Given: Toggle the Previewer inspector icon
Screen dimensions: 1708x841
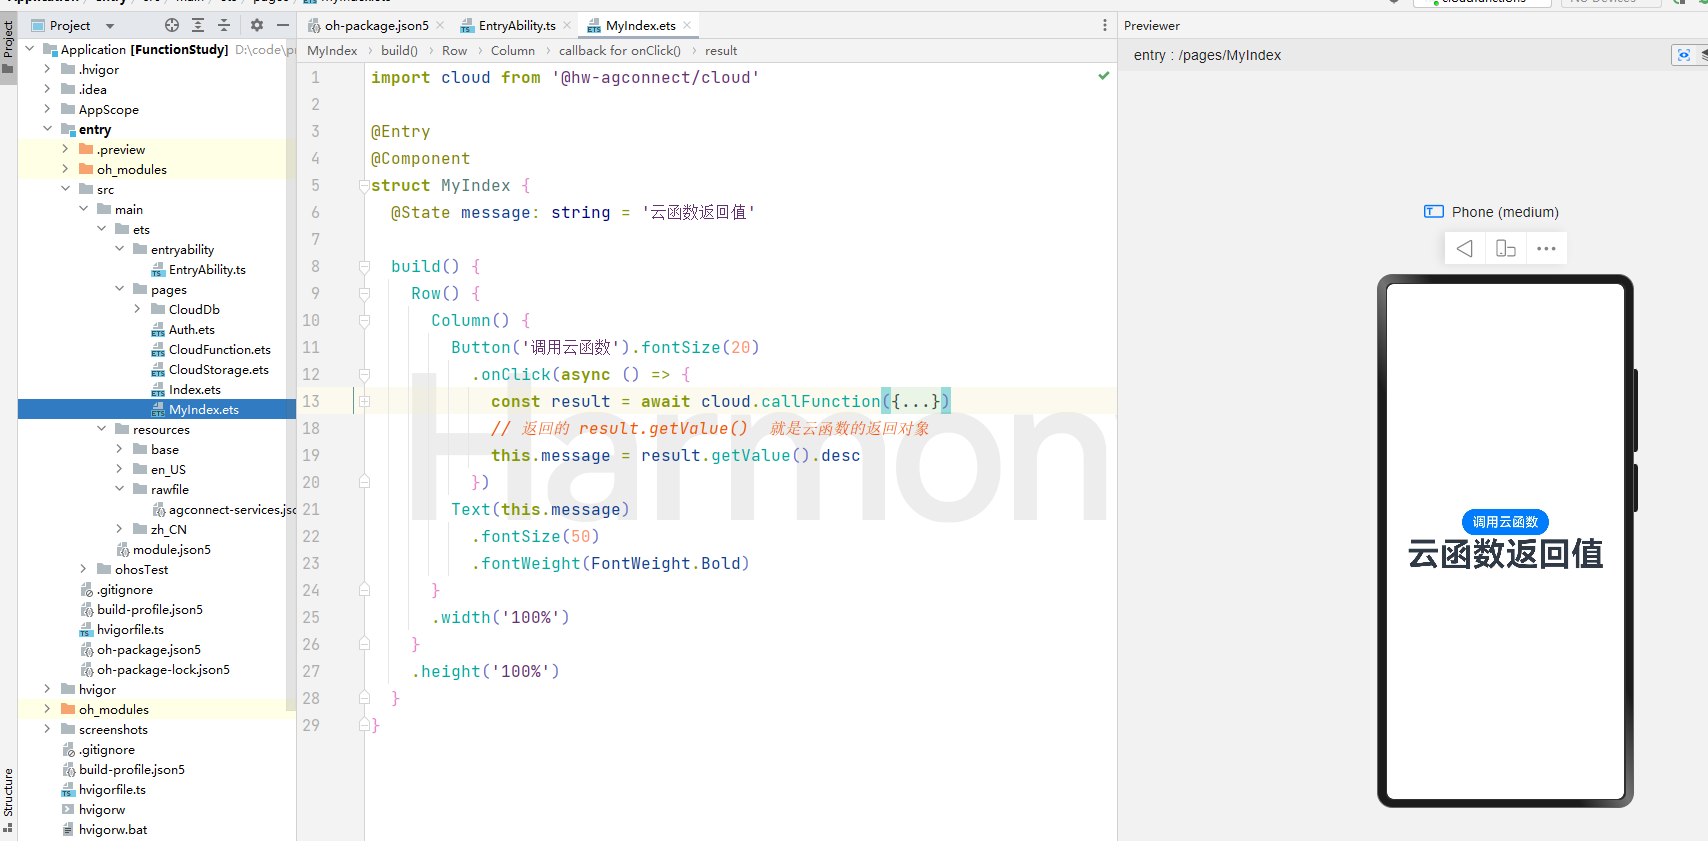Looking at the screenshot, I should pyautogui.click(x=1684, y=55).
